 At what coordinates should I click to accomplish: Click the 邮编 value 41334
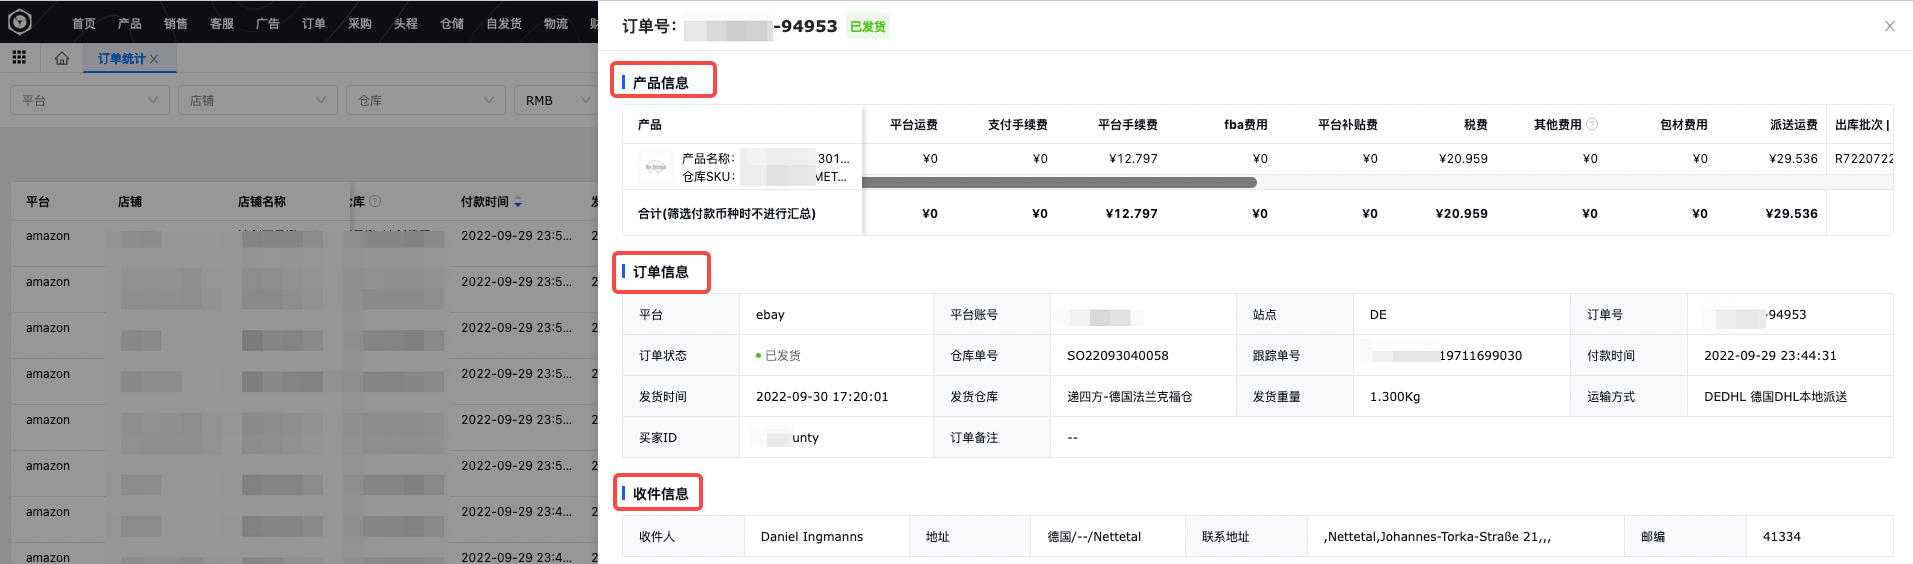1781,537
